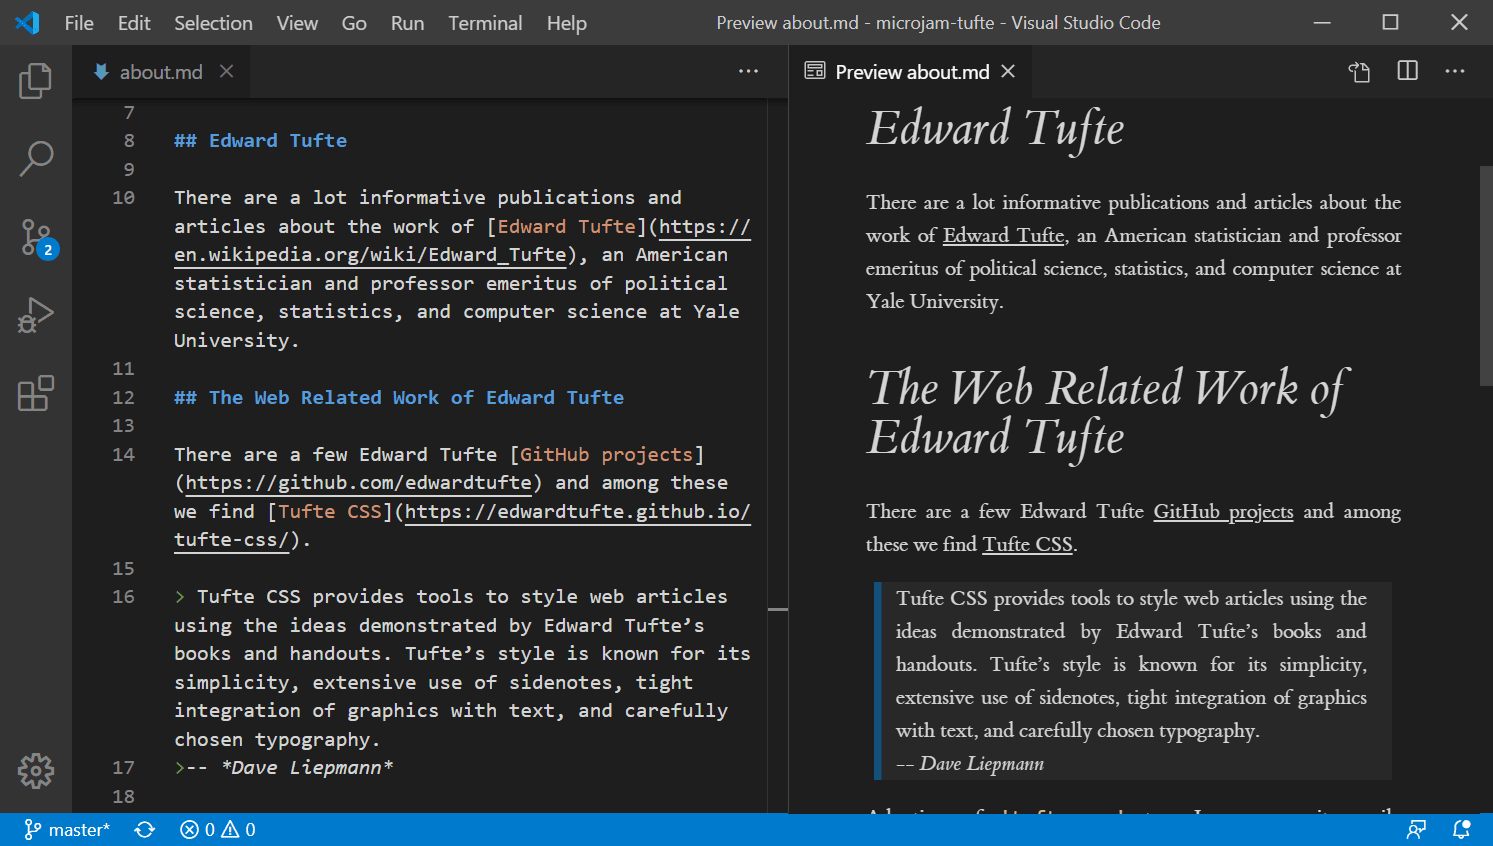Screen dimensions: 1493x846
Task: Click the github.com/edwardtufte URL in the editor
Action: click(359, 483)
